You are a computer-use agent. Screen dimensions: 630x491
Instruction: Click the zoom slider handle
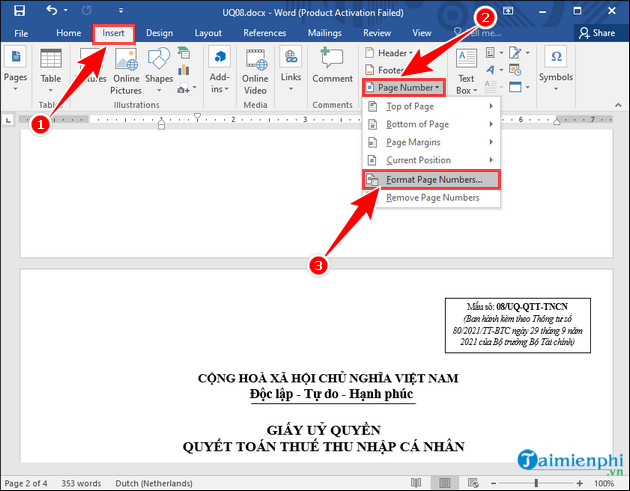coord(536,483)
